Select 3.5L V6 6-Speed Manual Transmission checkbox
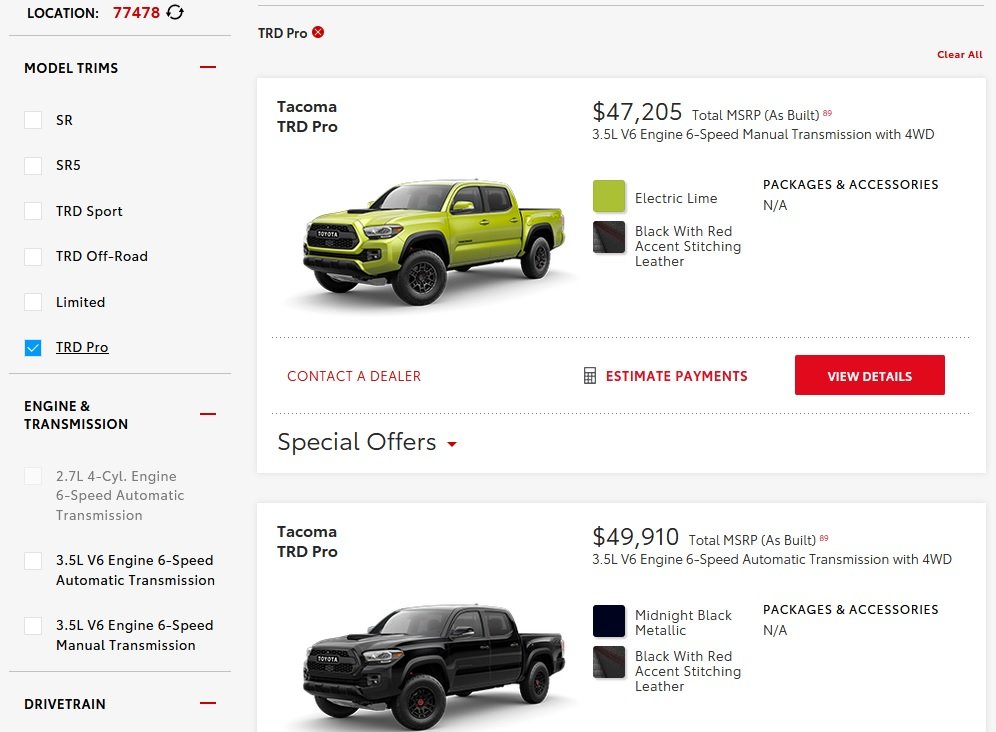 (33, 626)
